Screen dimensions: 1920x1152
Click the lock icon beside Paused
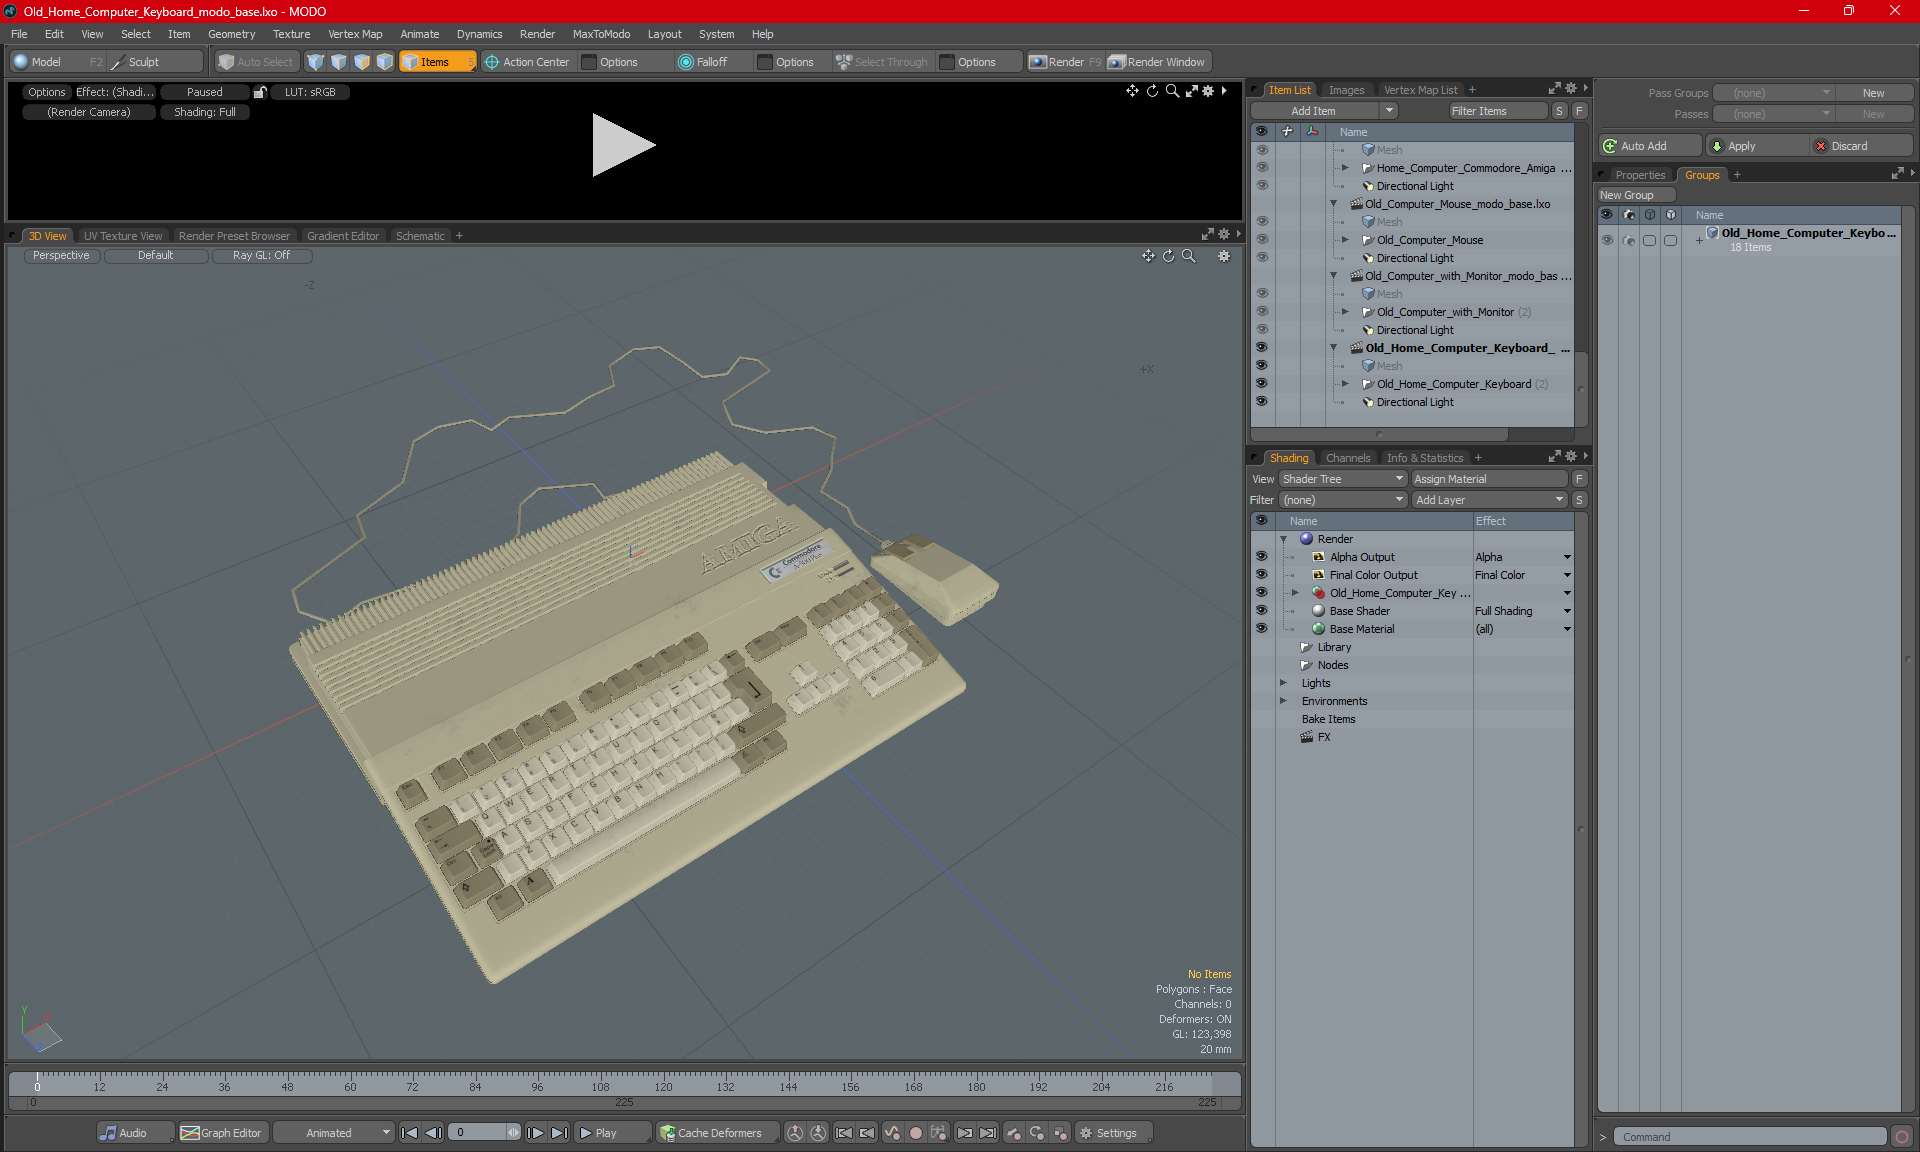click(x=260, y=92)
